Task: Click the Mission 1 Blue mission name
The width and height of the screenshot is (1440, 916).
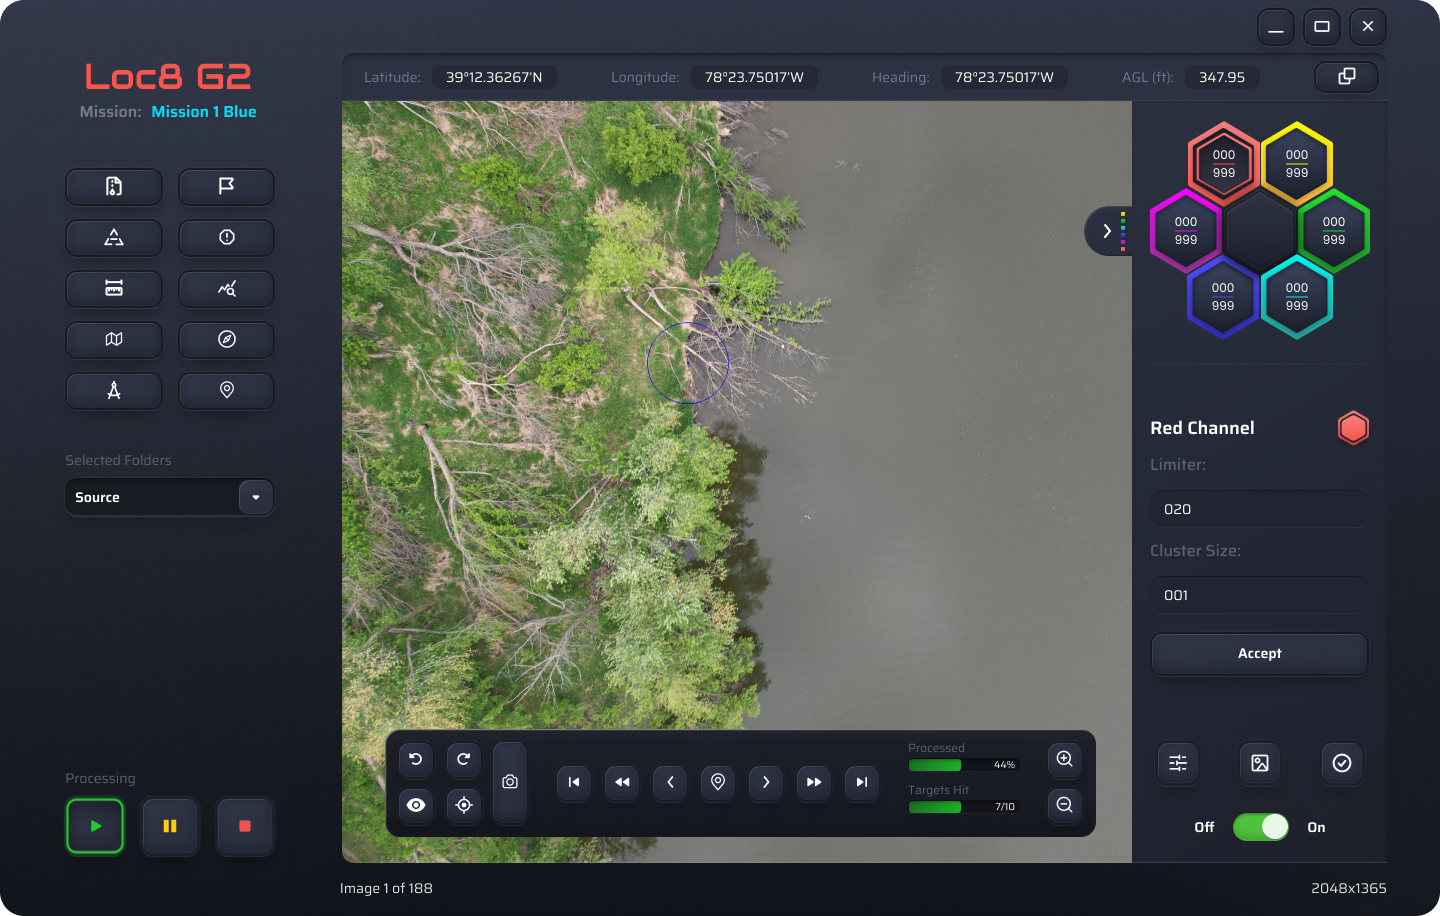Action: pos(204,112)
